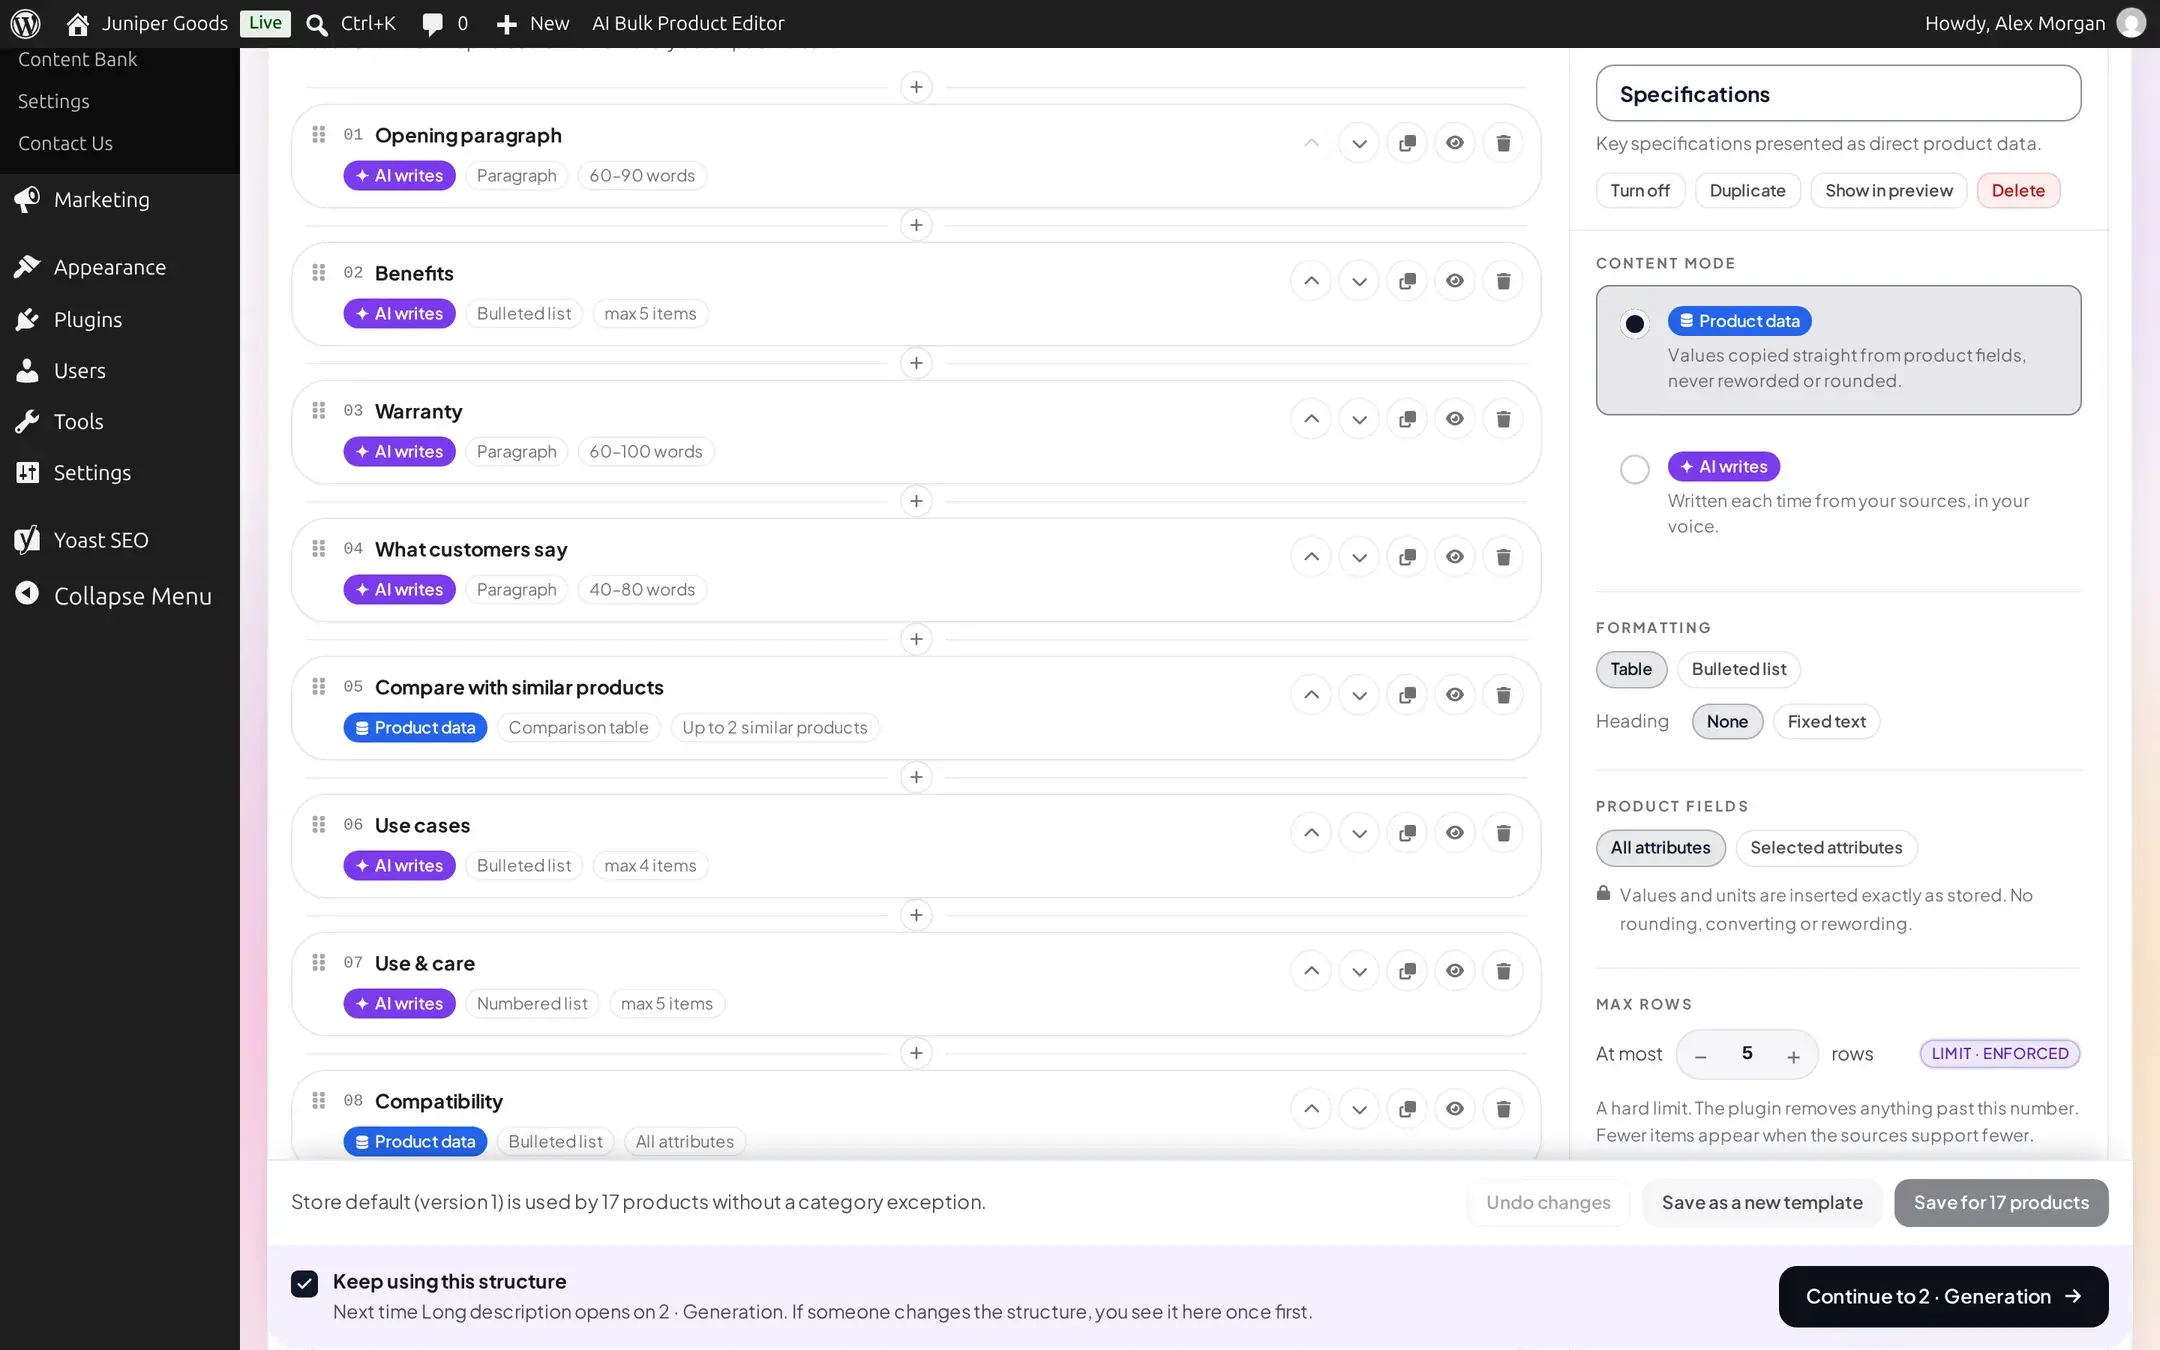Move Use & care section up
2160x1350 pixels.
click(1311, 971)
